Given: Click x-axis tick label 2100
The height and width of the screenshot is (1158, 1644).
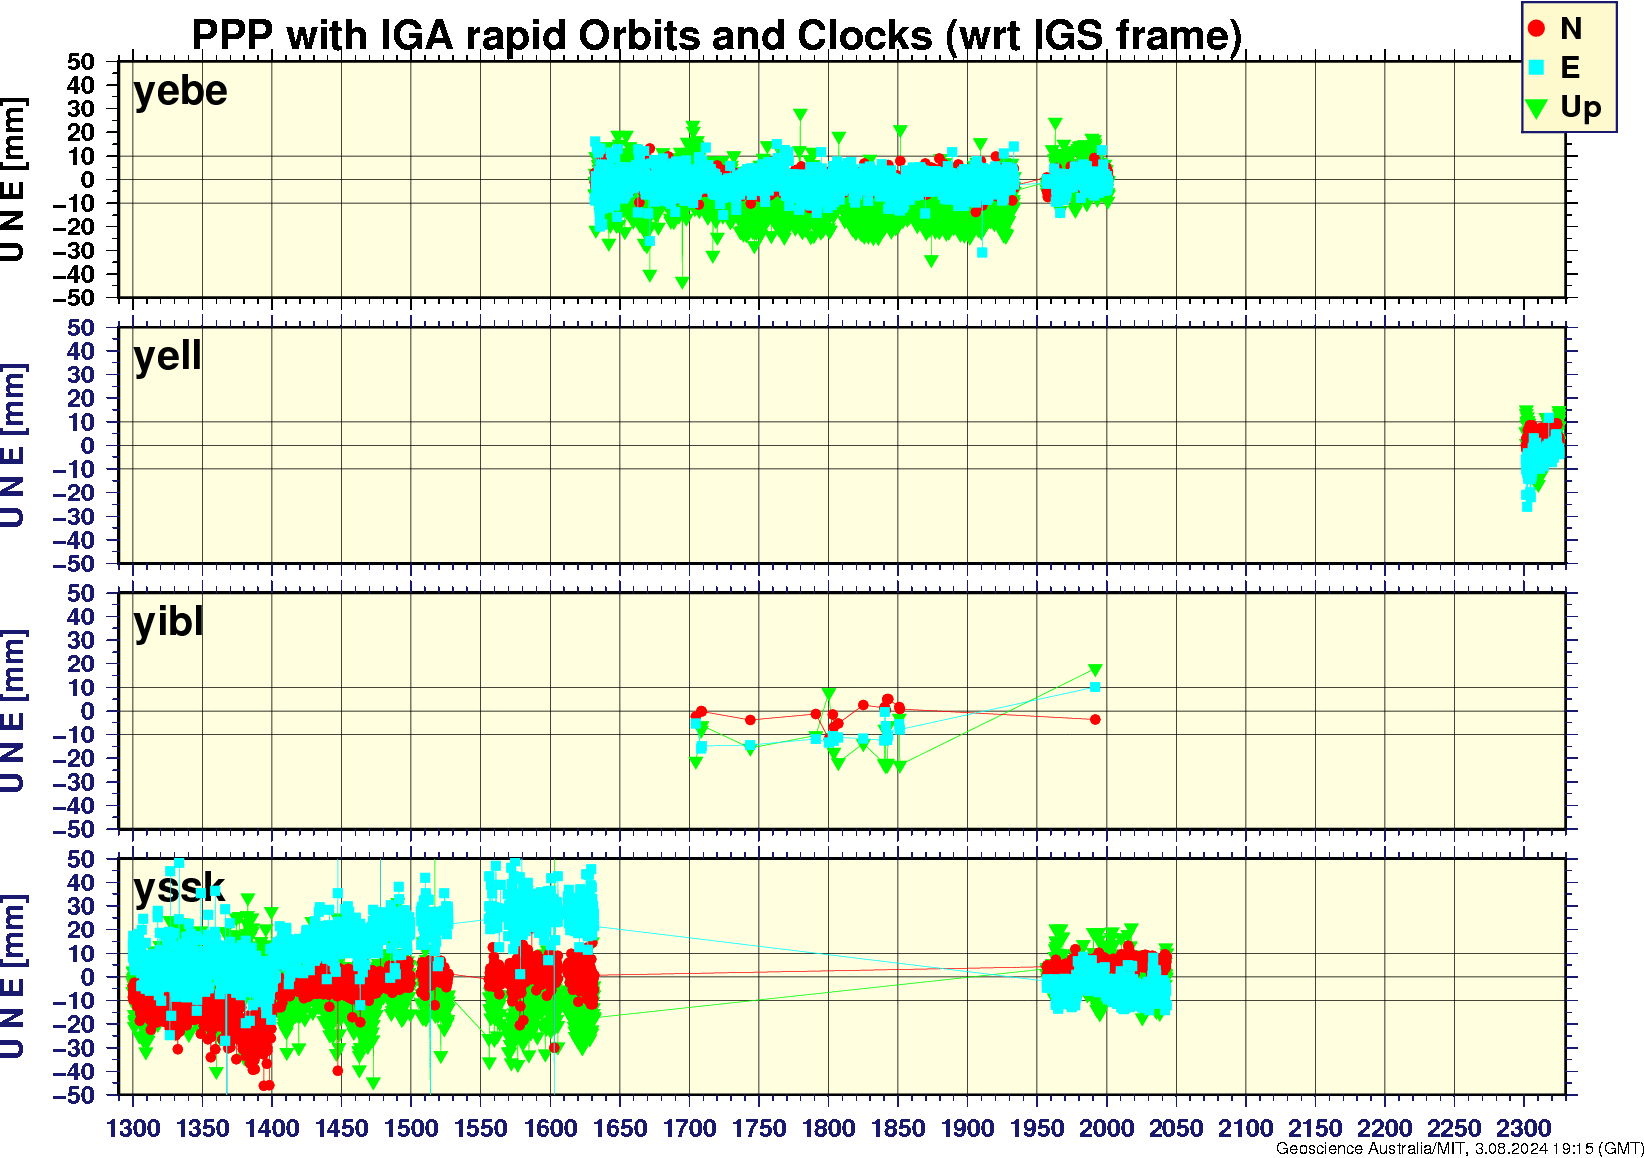Looking at the screenshot, I should point(1246,1128).
